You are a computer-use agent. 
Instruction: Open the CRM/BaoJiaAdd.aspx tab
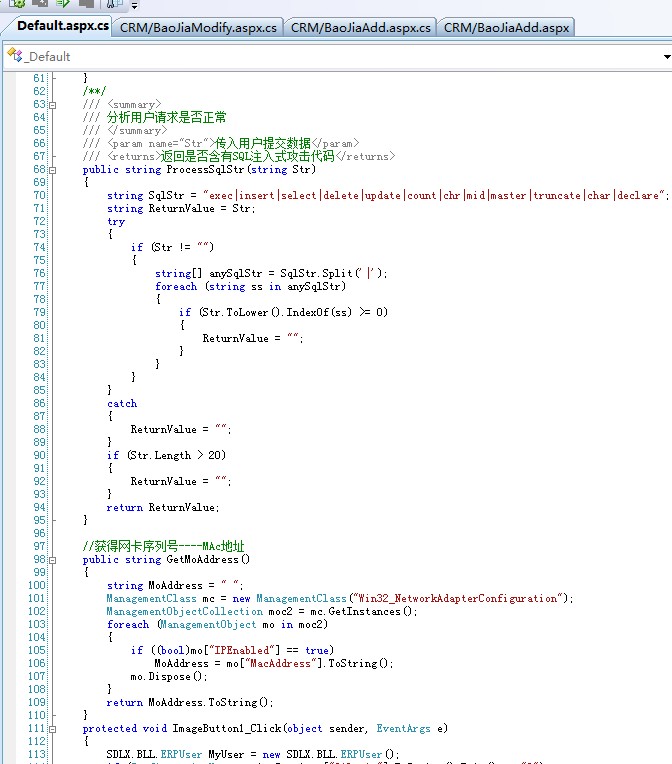506,27
